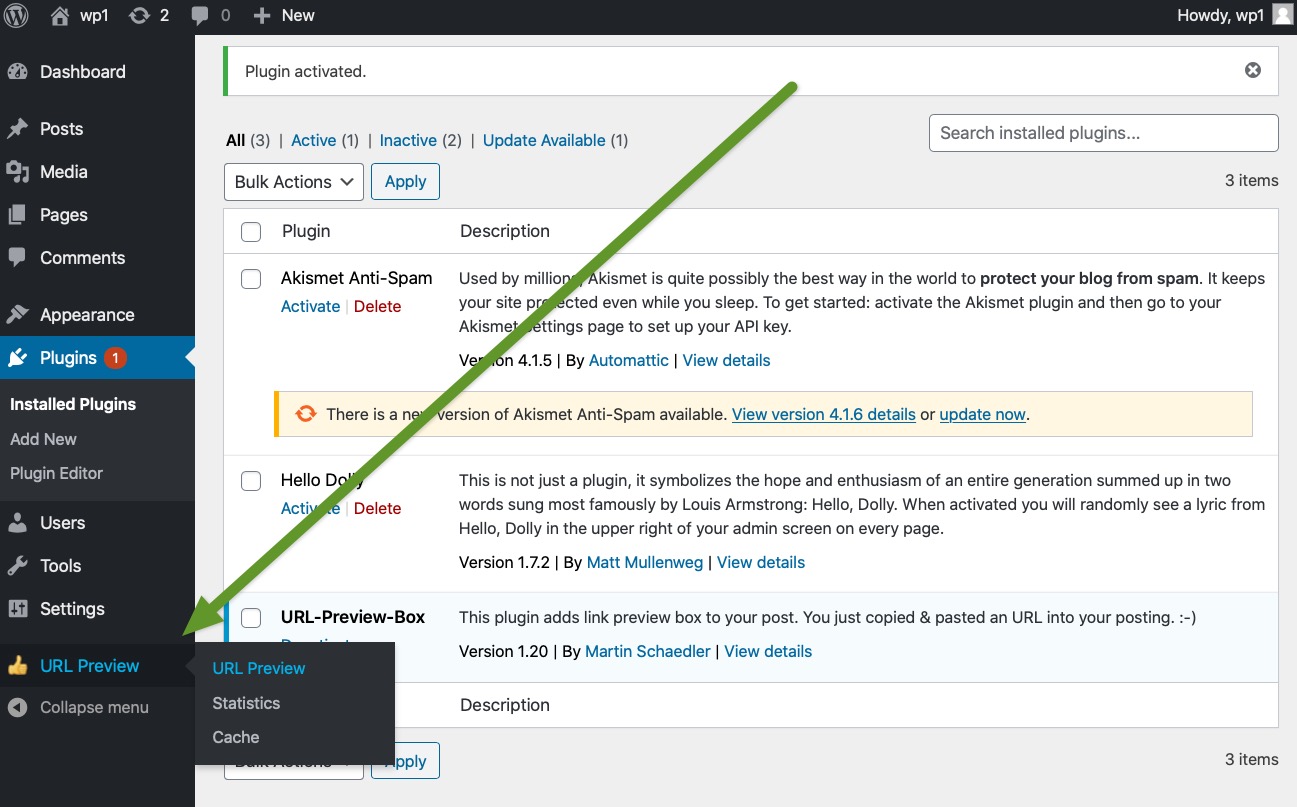Screen dimensions: 1297x807
Task: Click the Settings sliders icon
Action: click(17, 609)
